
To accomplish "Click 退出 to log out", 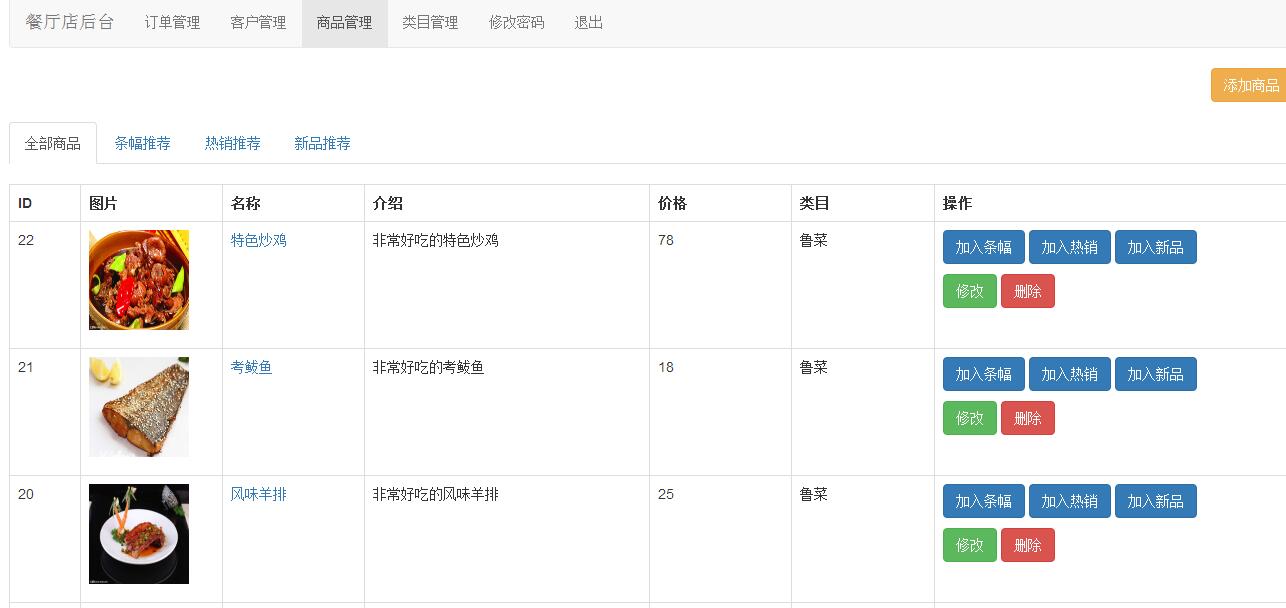I will (x=588, y=23).
